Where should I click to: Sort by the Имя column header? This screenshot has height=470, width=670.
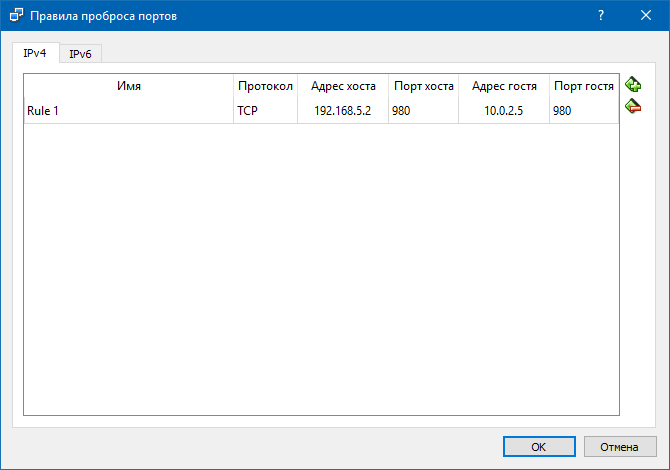(128, 86)
